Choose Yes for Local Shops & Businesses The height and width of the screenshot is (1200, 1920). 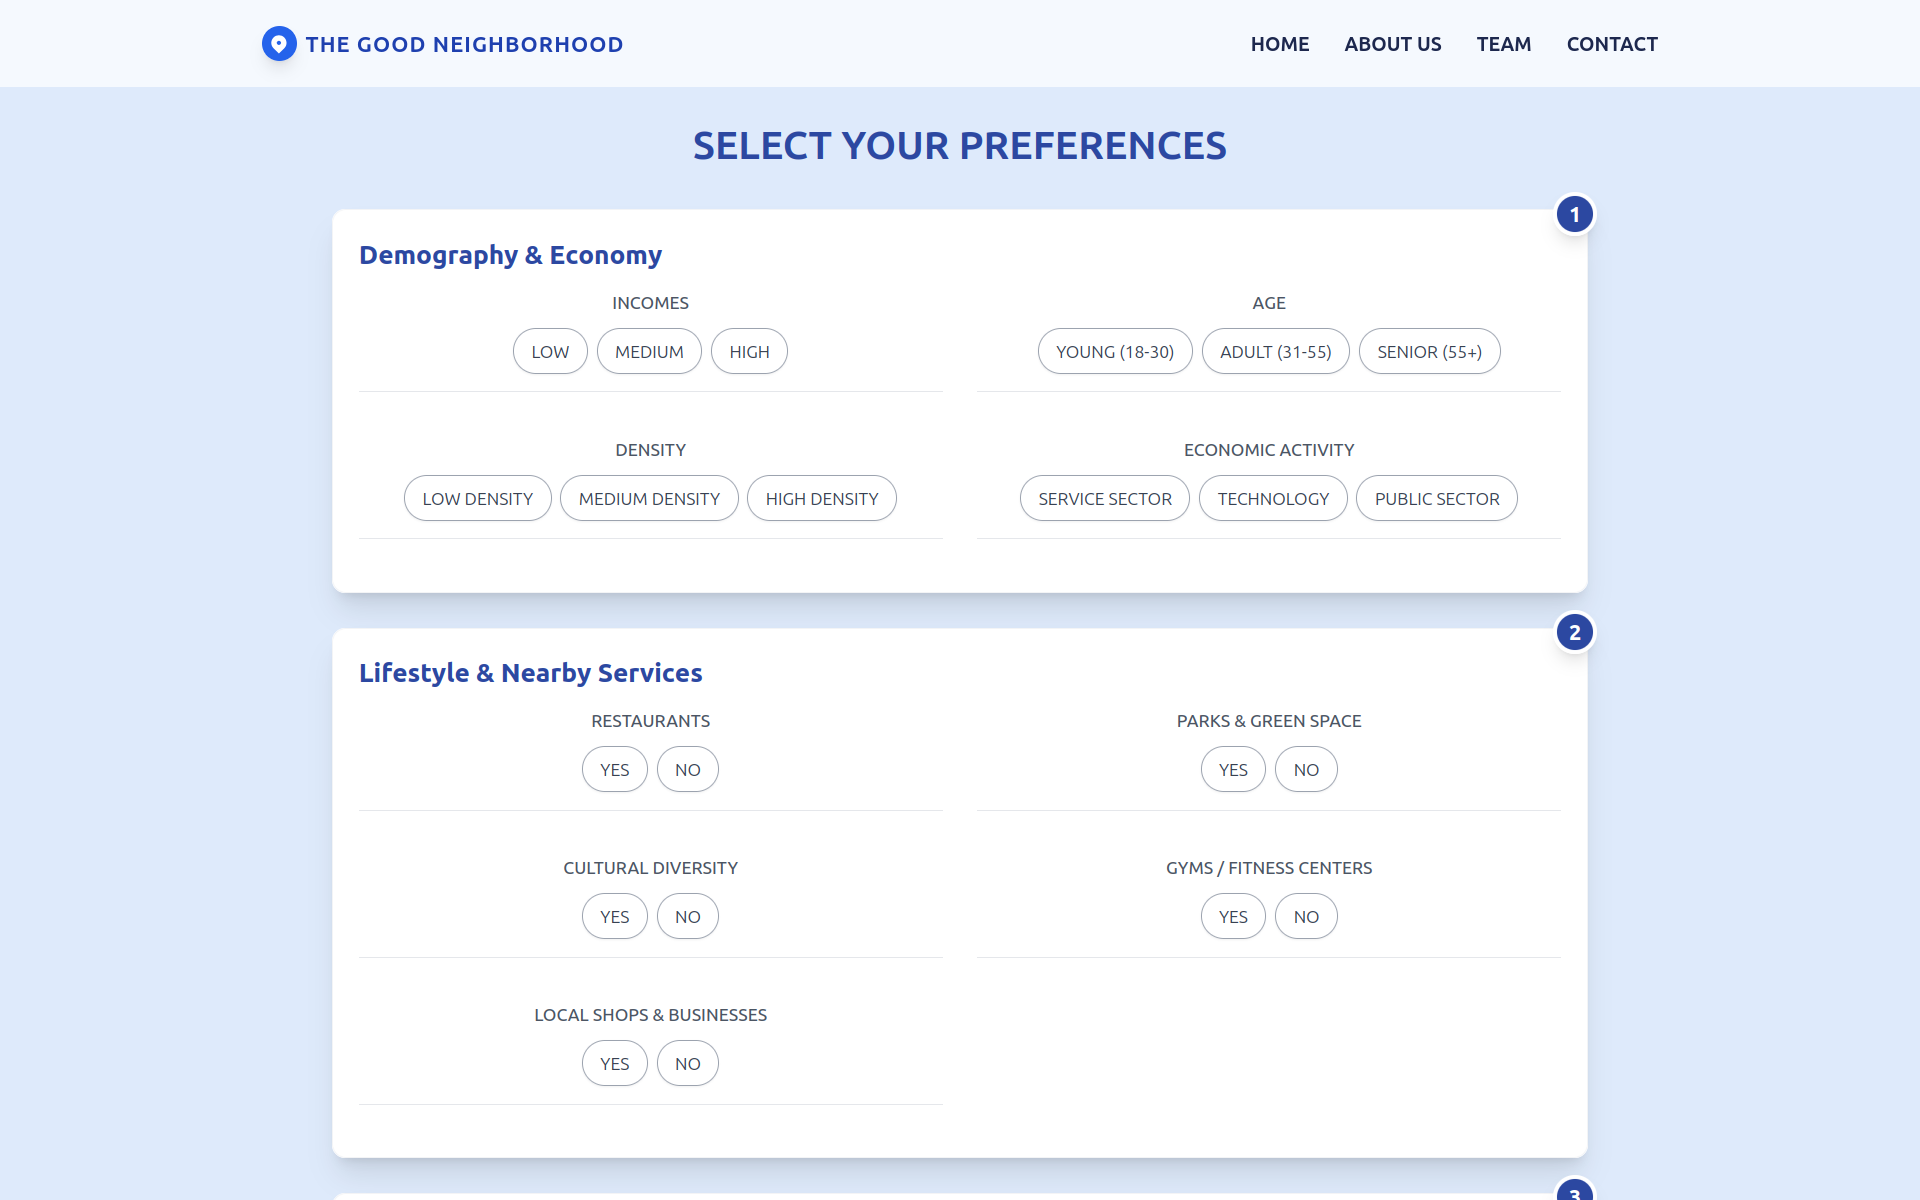coord(614,1063)
